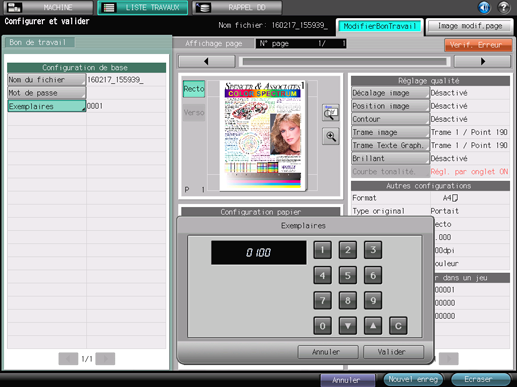Viewport: 517px width, 387px height.
Task: Click the down arrow key on keypad
Action: coord(348,326)
